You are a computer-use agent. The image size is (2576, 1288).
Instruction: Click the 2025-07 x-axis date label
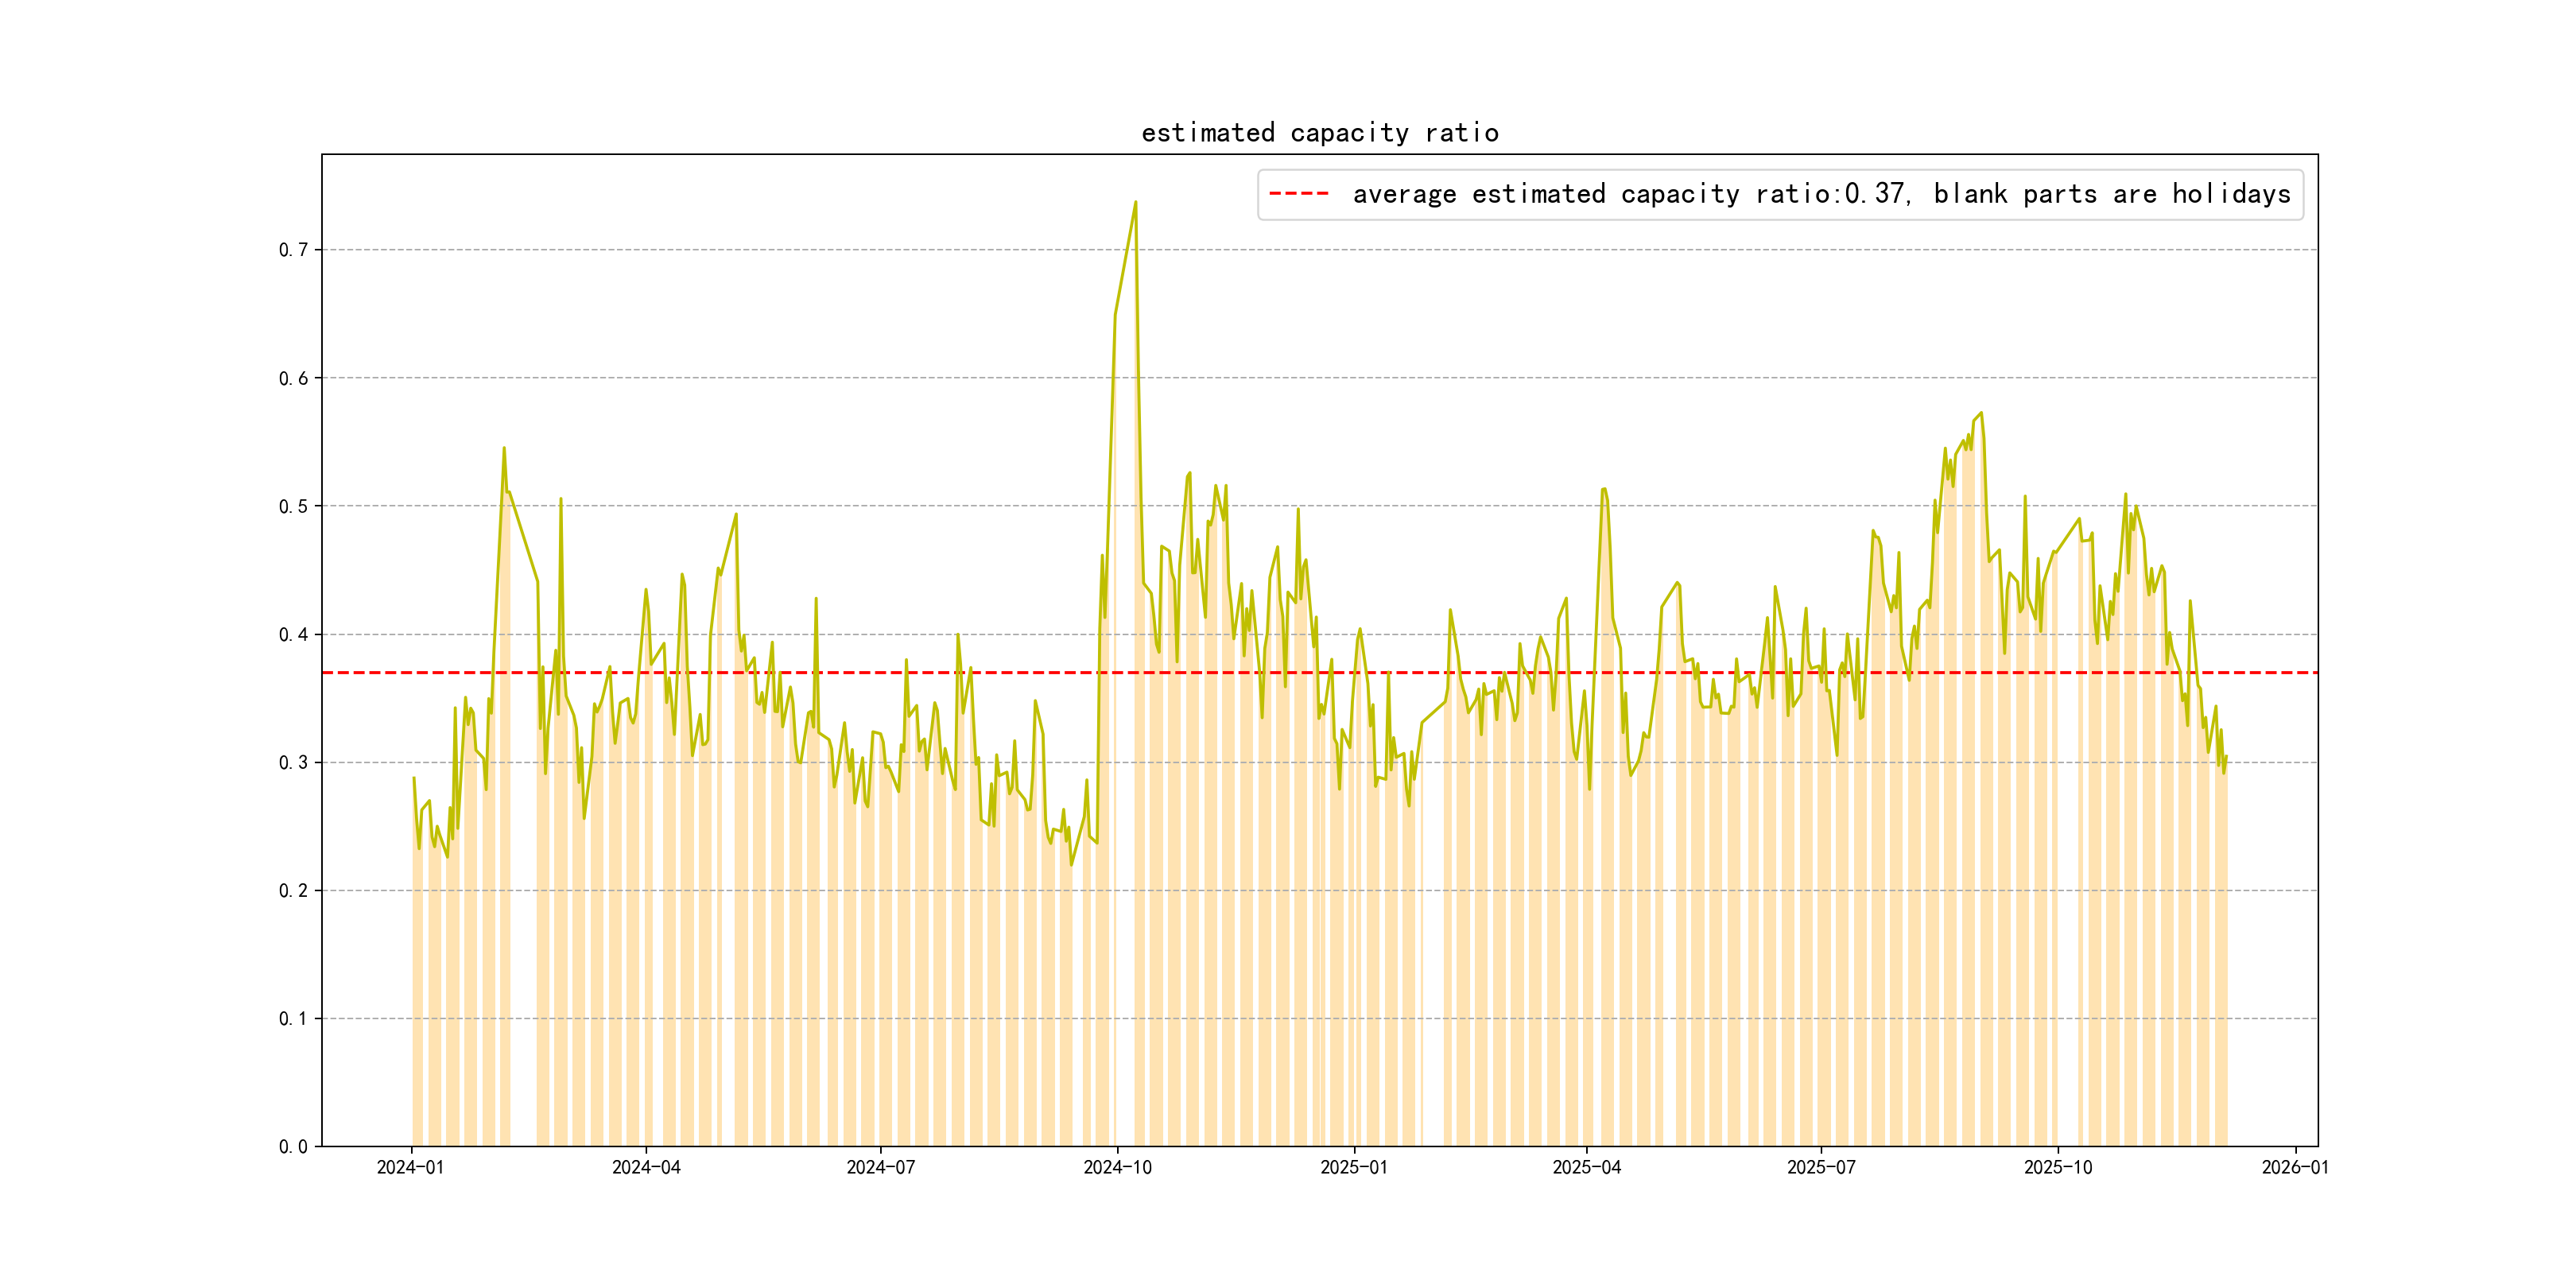(x=1821, y=1167)
